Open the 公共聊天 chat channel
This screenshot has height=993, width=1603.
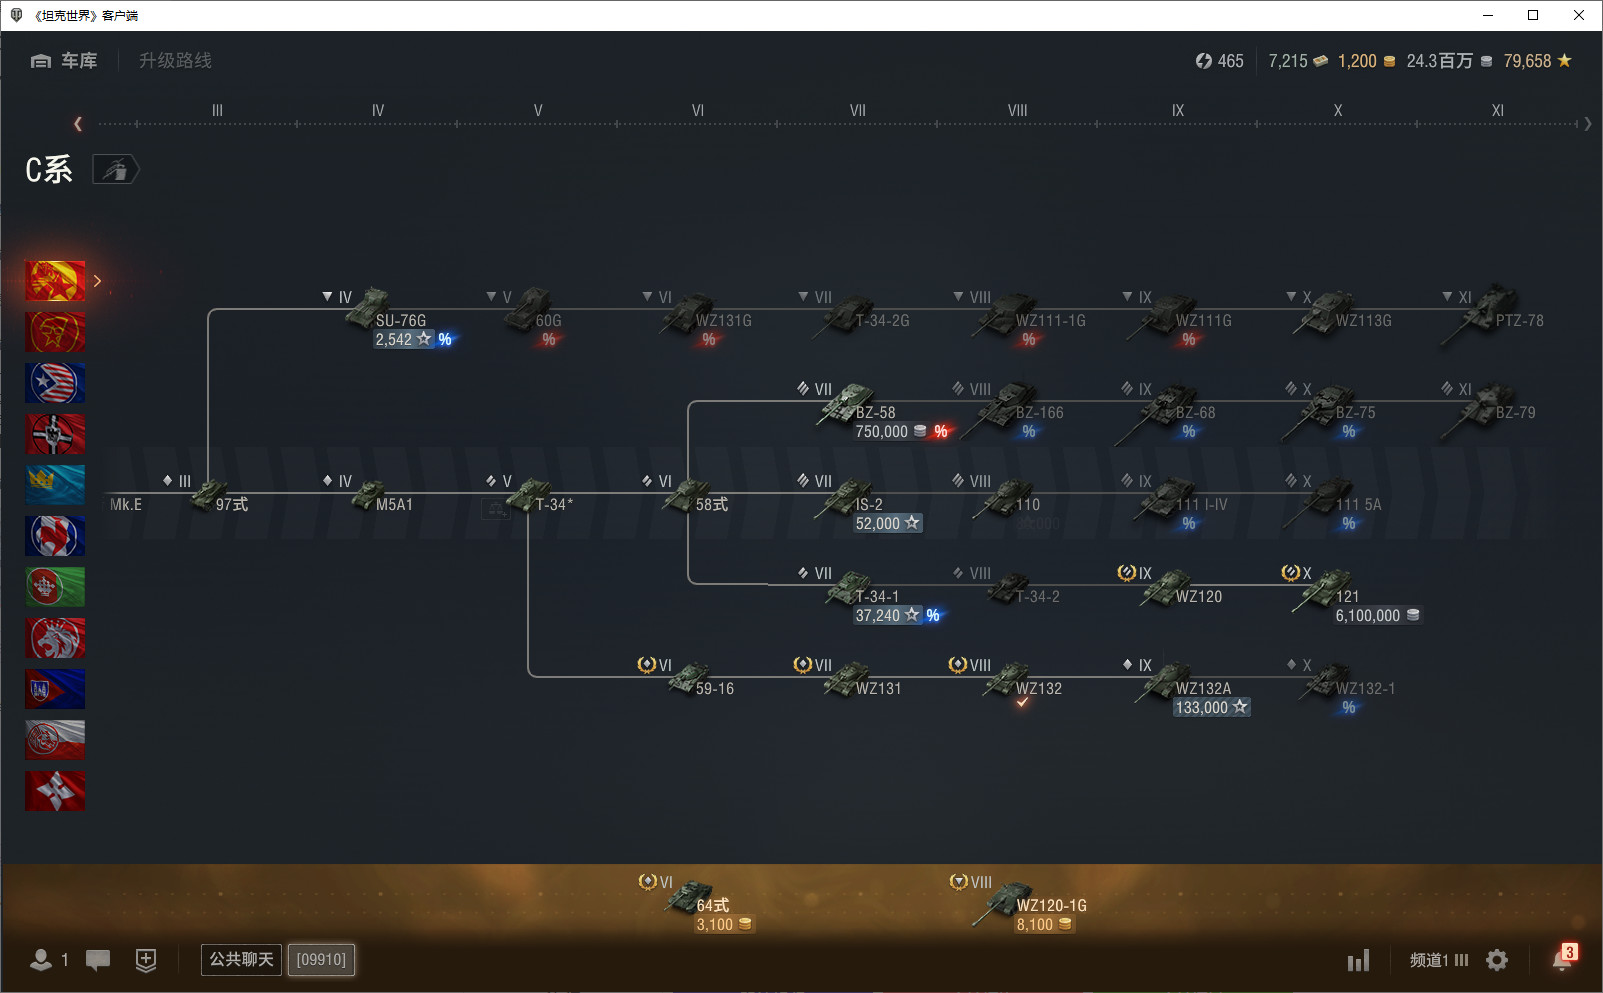(x=241, y=960)
